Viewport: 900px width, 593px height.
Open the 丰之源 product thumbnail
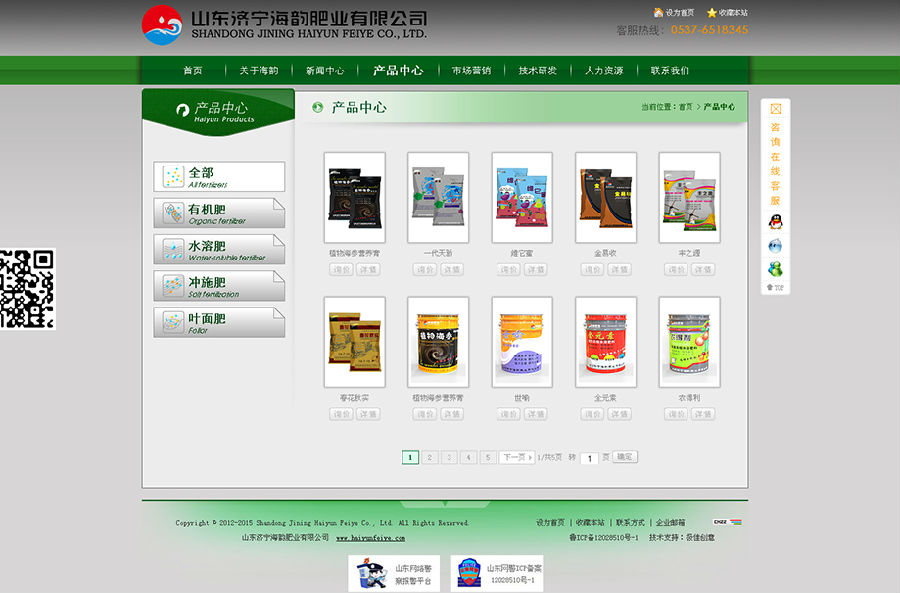coord(689,197)
